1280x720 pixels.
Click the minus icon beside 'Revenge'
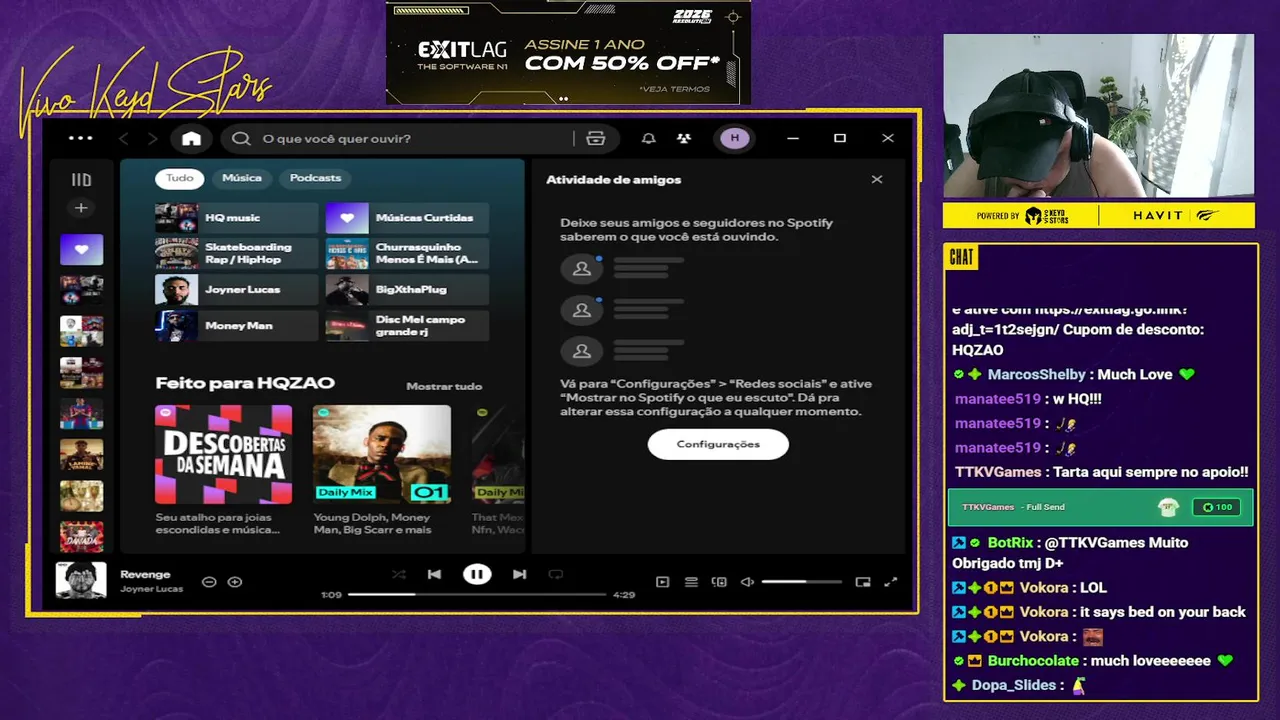209,582
